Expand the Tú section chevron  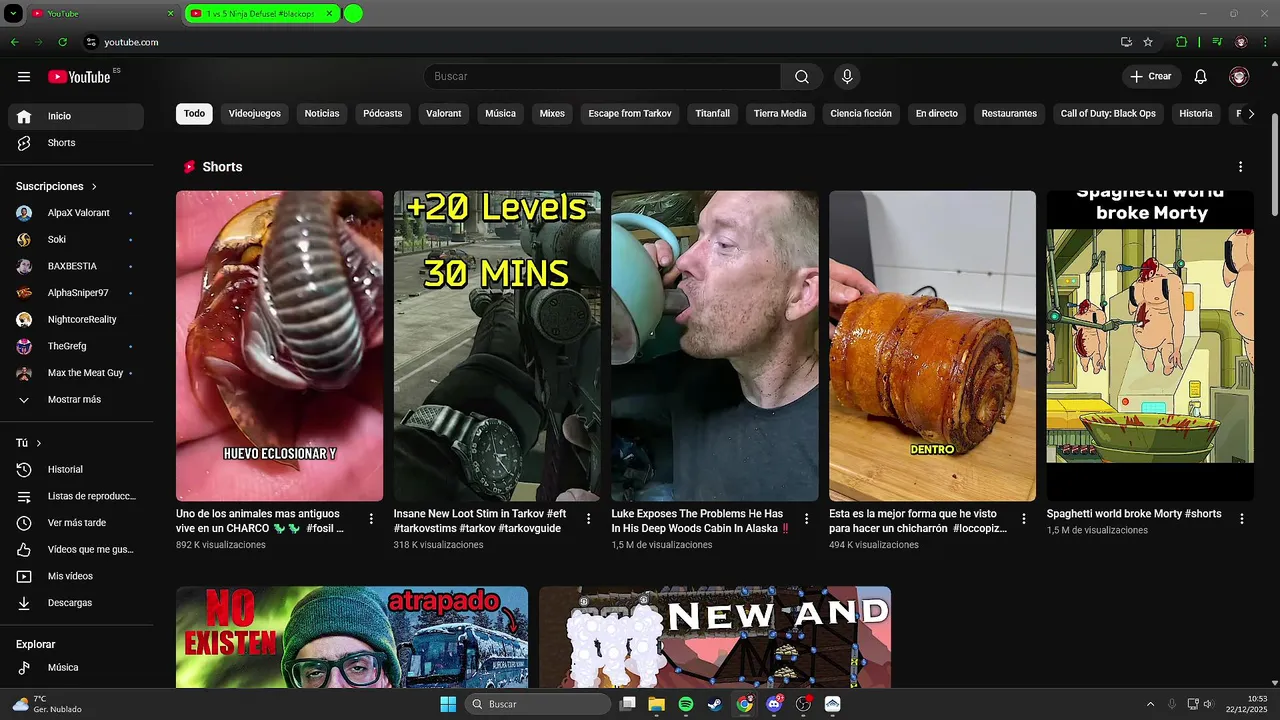pos(39,443)
